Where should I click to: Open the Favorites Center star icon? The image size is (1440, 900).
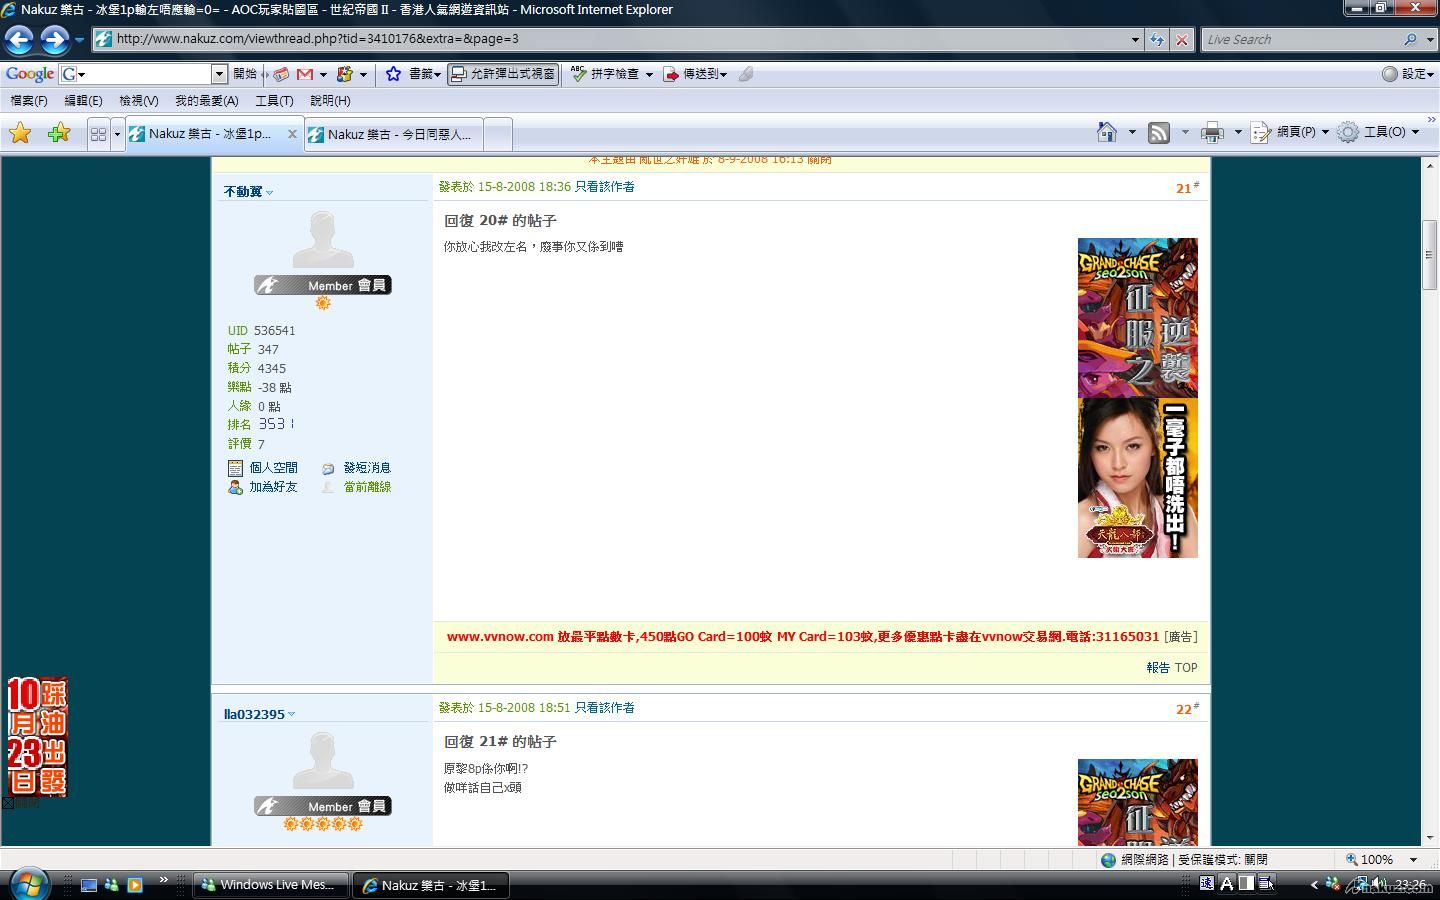[20, 133]
